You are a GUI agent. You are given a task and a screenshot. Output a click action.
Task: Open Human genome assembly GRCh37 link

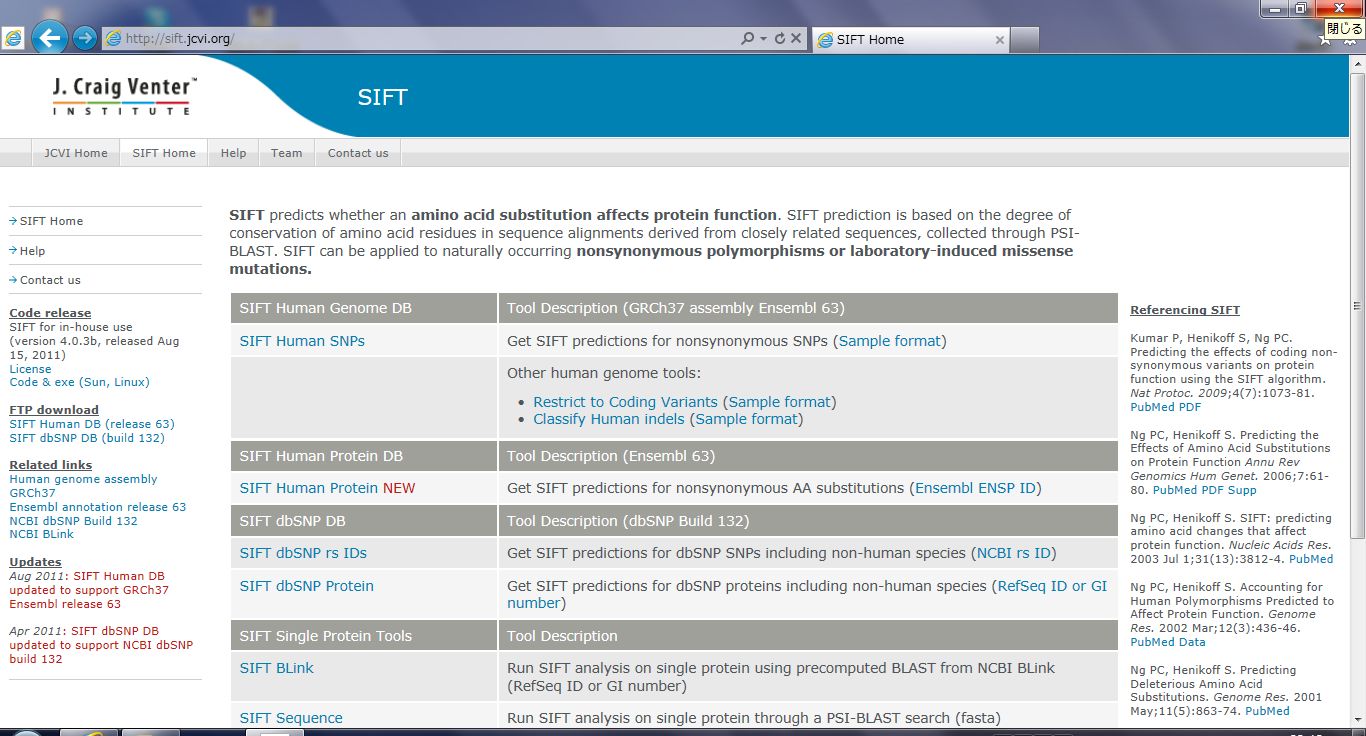83,486
